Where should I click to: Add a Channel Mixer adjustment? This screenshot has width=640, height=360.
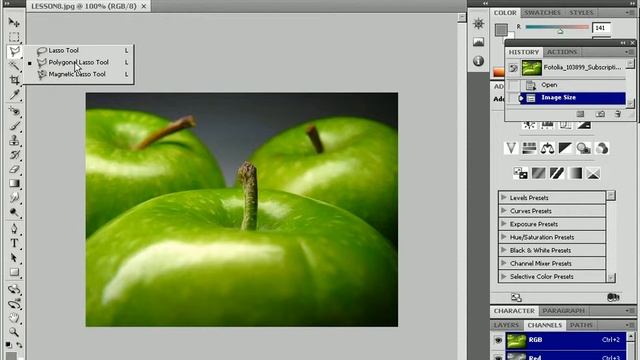coord(602,148)
